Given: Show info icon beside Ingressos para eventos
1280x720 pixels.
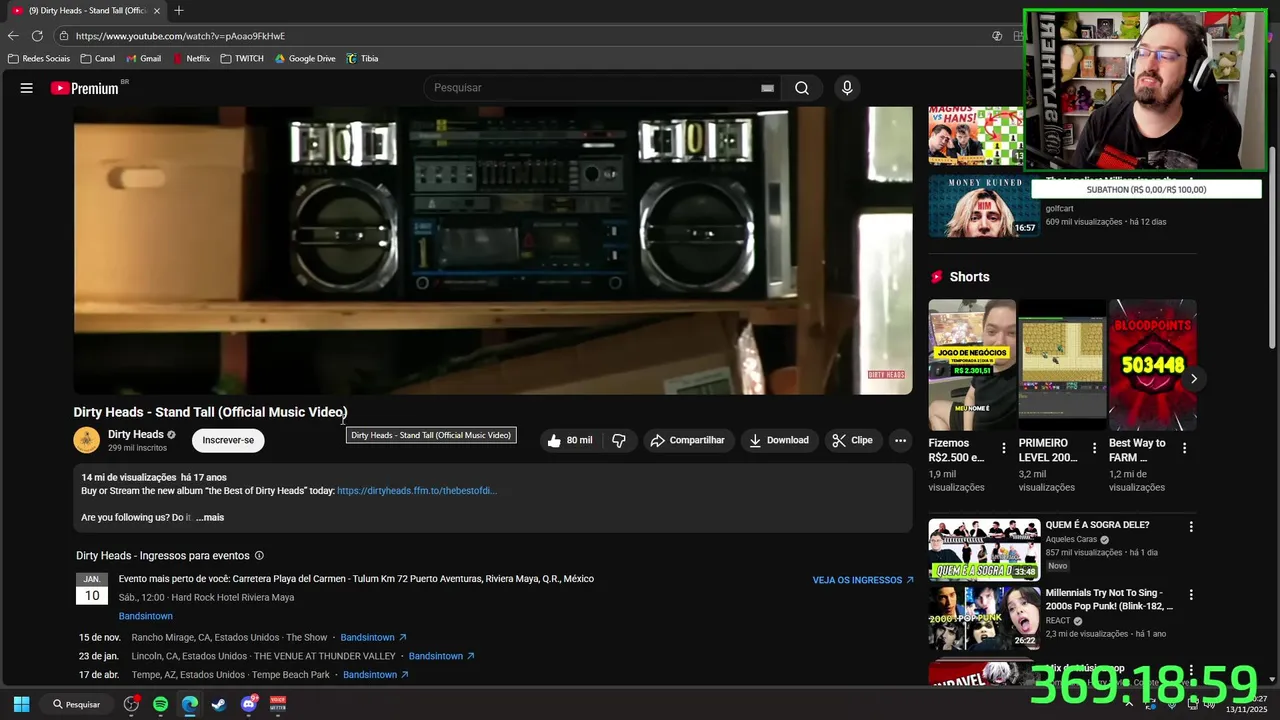Looking at the screenshot, I should click(259, 556).
